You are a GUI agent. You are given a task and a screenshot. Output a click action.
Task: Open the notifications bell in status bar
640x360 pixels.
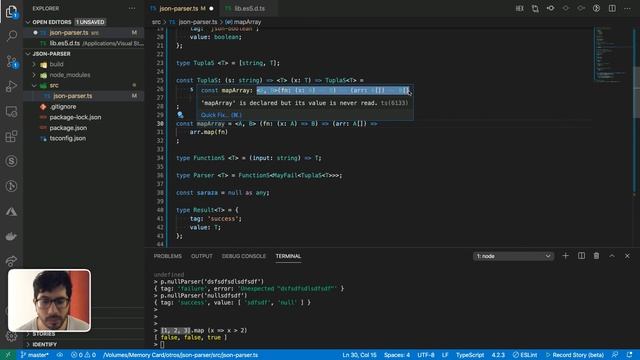pyautogui.click(x=629, y=355)
